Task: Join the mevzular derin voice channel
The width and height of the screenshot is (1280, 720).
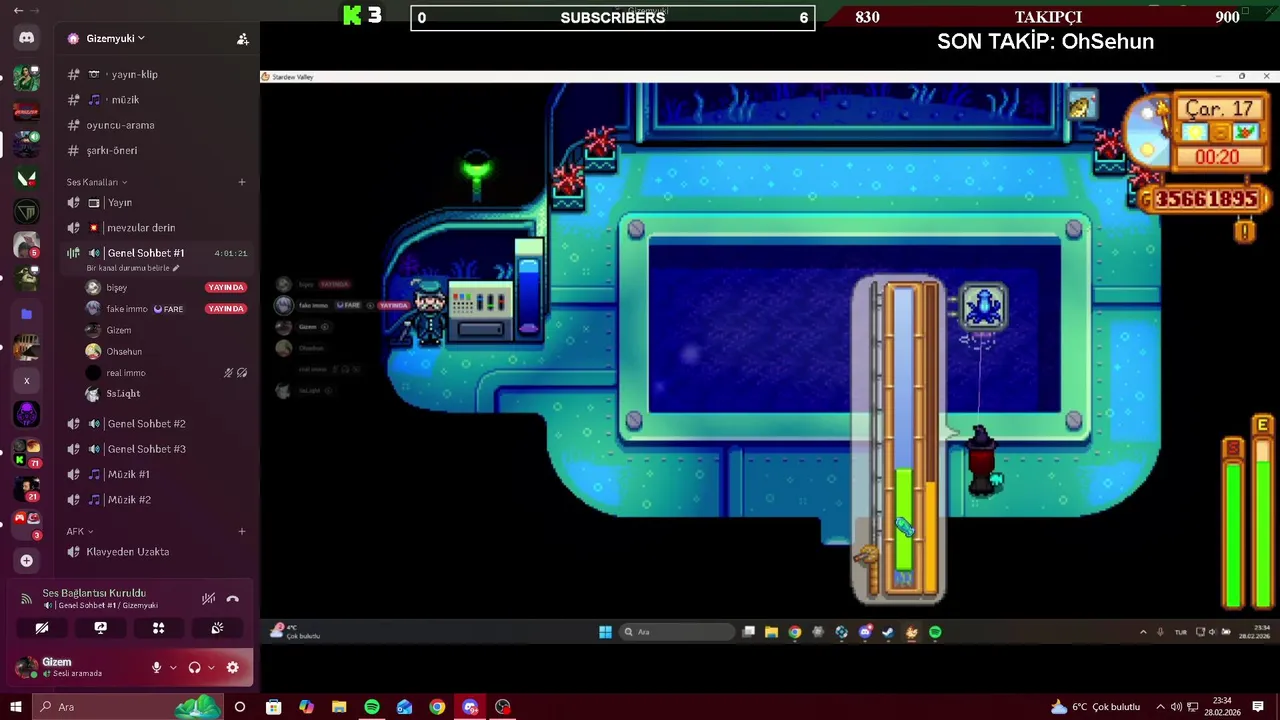Action: [x=155, y=228]
